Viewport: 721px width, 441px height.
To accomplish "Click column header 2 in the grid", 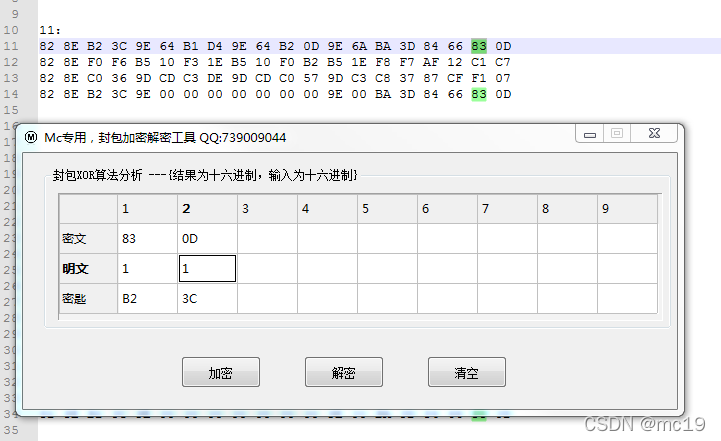I will pos(207,209).
